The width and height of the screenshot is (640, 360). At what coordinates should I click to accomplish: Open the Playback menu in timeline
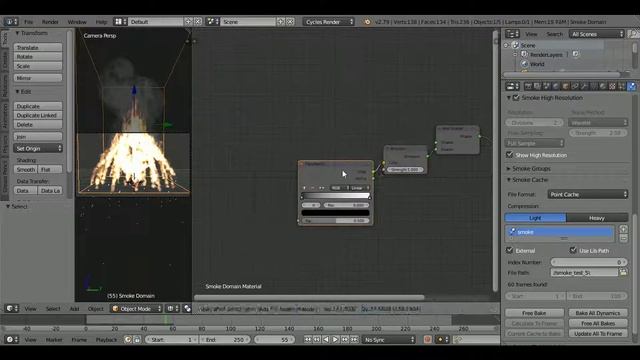click(x=107, y=340)
